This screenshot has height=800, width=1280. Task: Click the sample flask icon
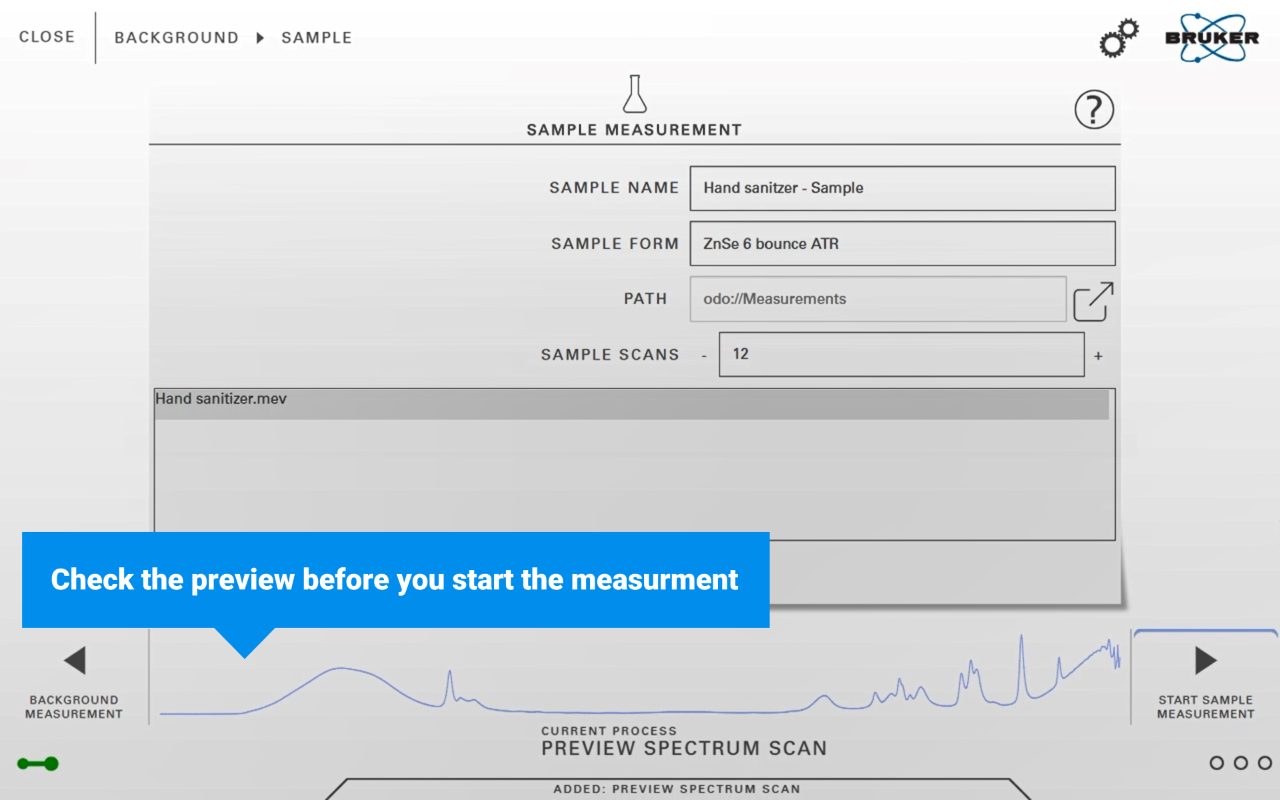[634, 94]
